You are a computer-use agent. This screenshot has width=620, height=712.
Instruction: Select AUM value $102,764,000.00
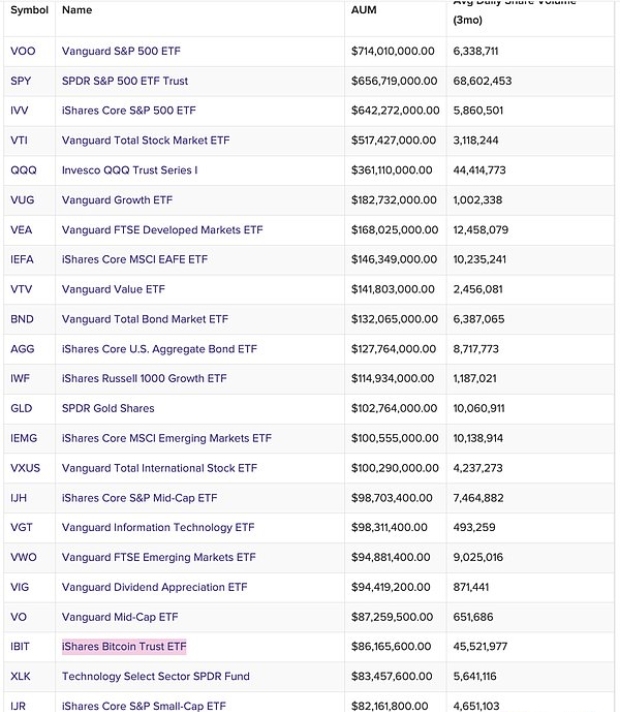(394, 408)
